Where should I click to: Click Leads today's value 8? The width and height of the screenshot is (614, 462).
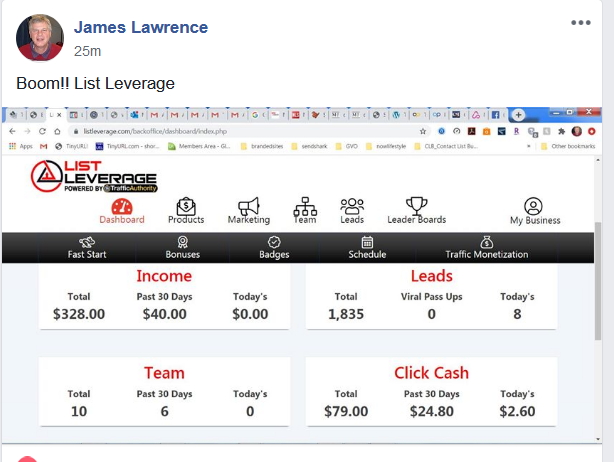click(517, 314)
